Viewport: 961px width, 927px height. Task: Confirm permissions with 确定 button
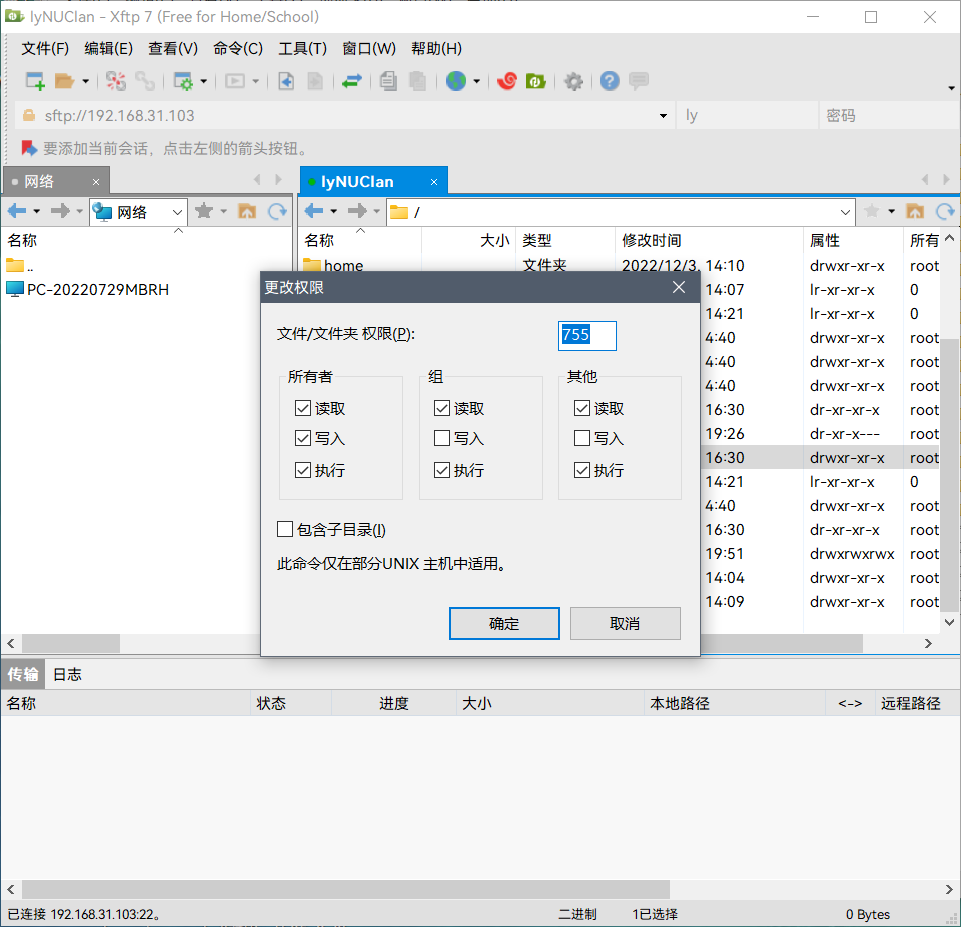(504, 624)
